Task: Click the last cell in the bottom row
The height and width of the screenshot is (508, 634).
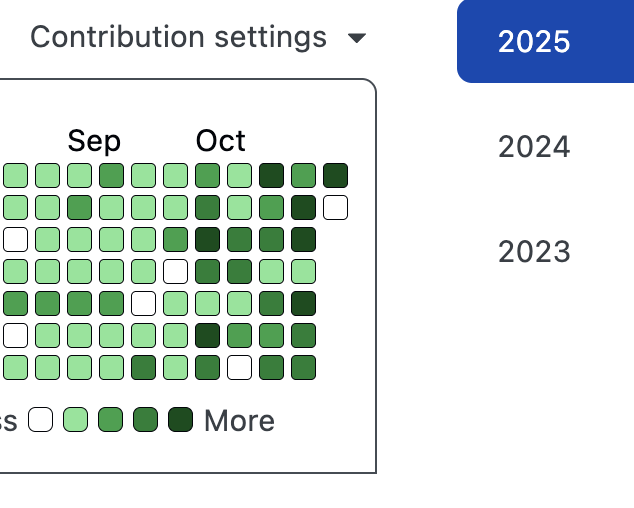Action: pyautogui.click(x=303, y=368)
